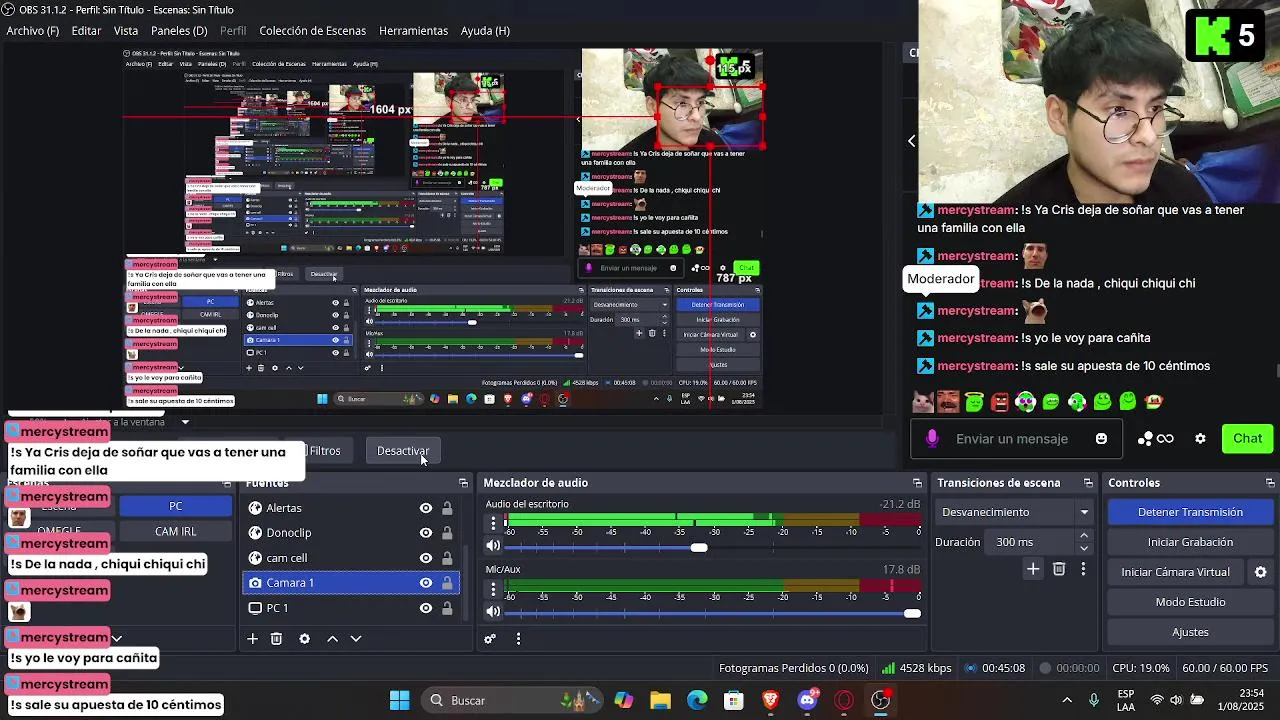
Task: Hide the Donoclip source
Action: click(x=426, y=533)
